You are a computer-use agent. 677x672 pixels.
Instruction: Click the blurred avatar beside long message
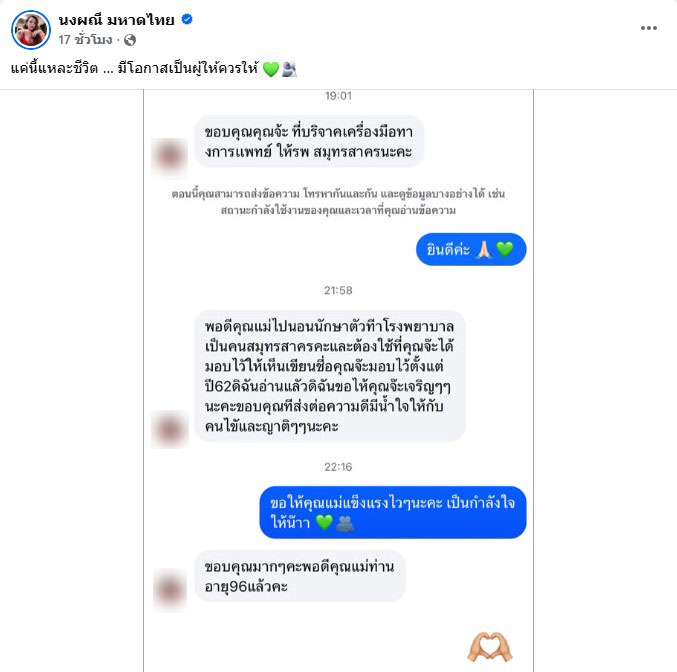point(170,429)
